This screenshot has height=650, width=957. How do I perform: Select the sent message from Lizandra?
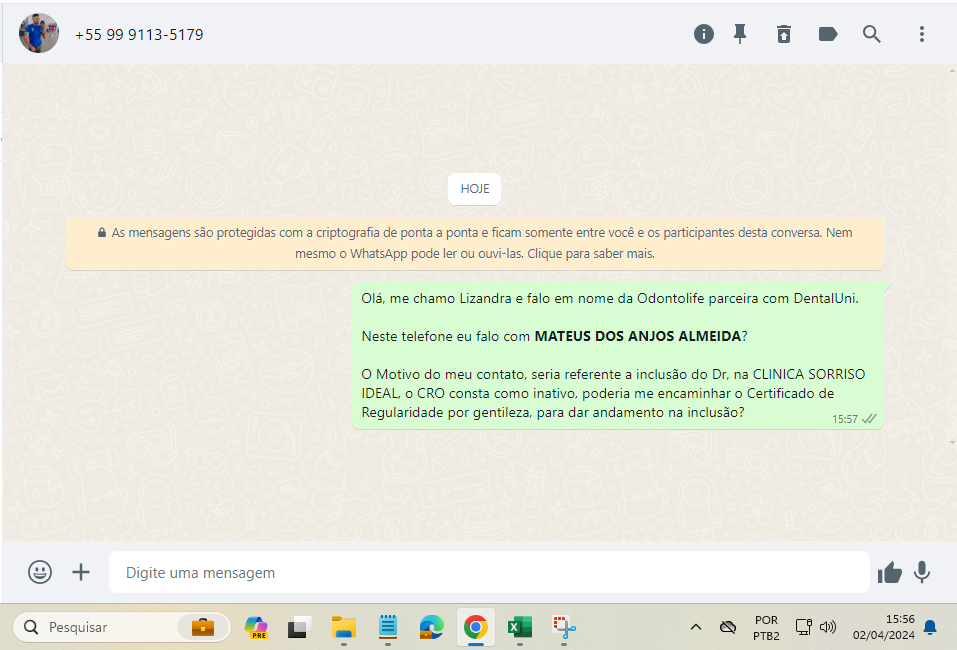point(618,356)
